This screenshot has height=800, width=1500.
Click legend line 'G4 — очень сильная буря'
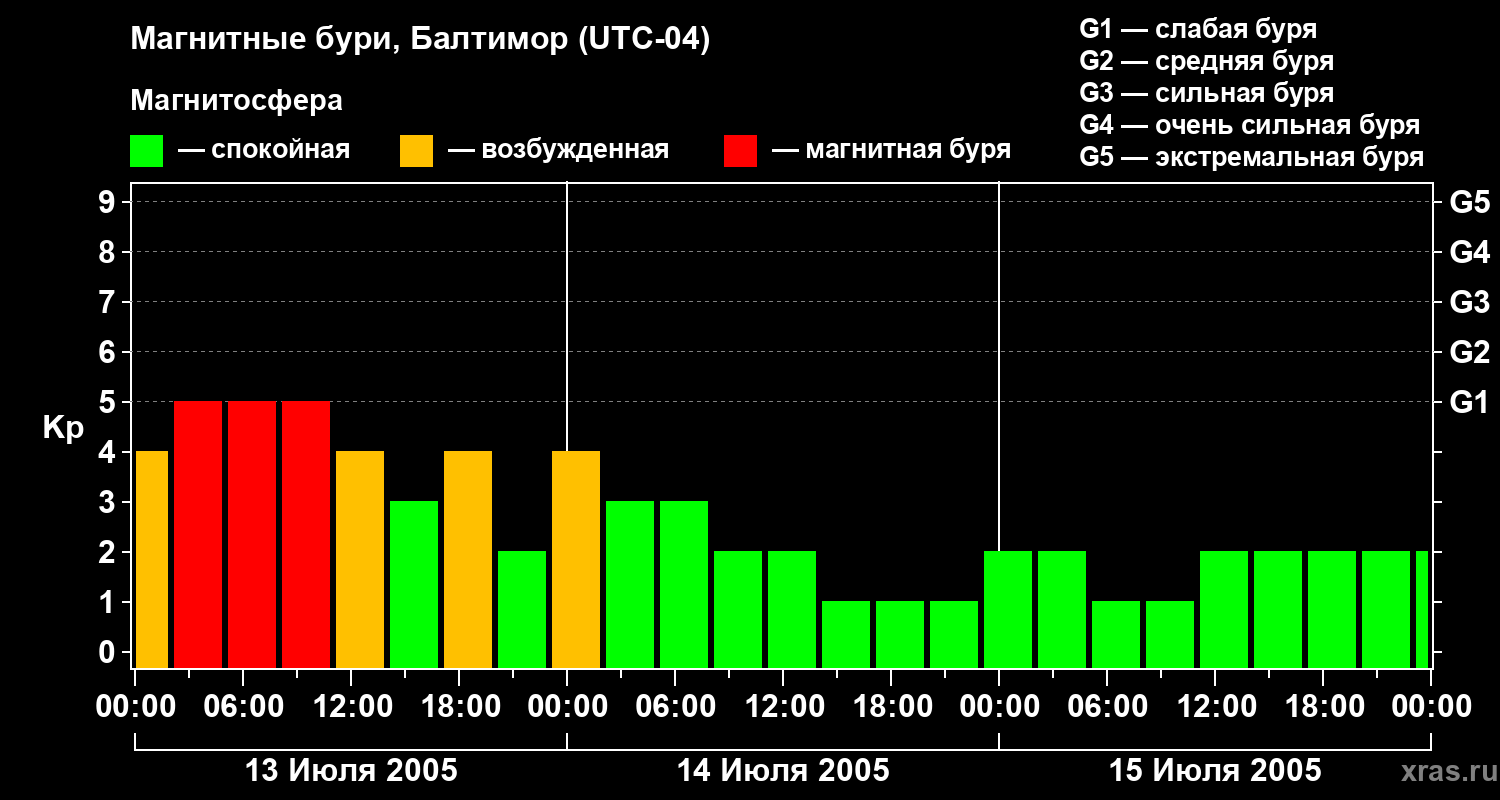[1249, 125]
